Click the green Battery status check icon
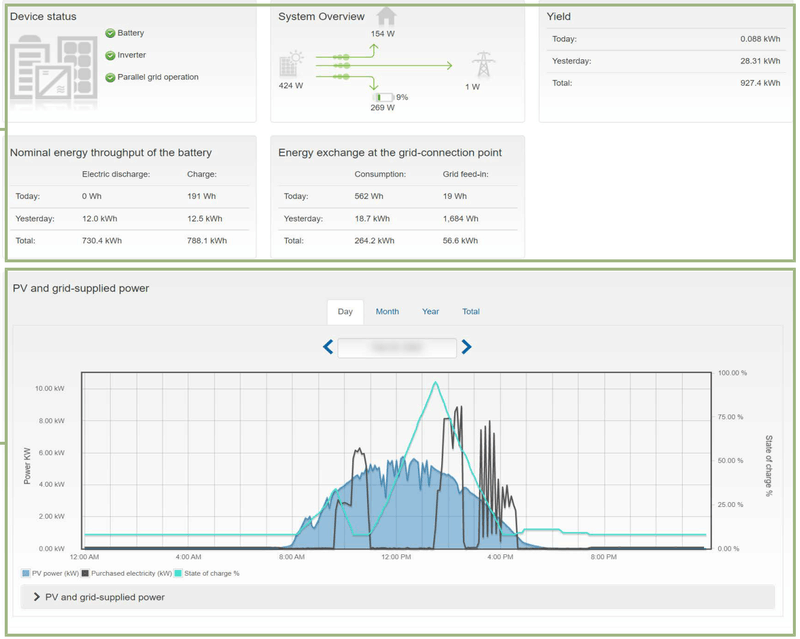Screen dimensions: 800x639 (110, 33)
